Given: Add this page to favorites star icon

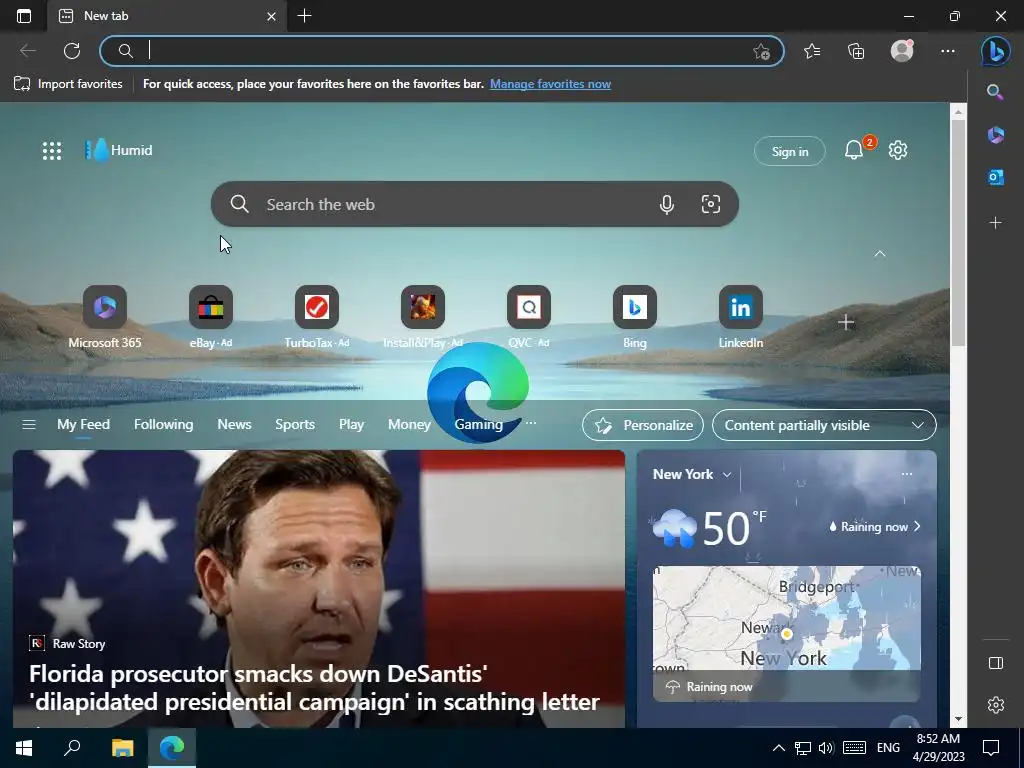Looking at the screenshot, I should pos(761,52).
